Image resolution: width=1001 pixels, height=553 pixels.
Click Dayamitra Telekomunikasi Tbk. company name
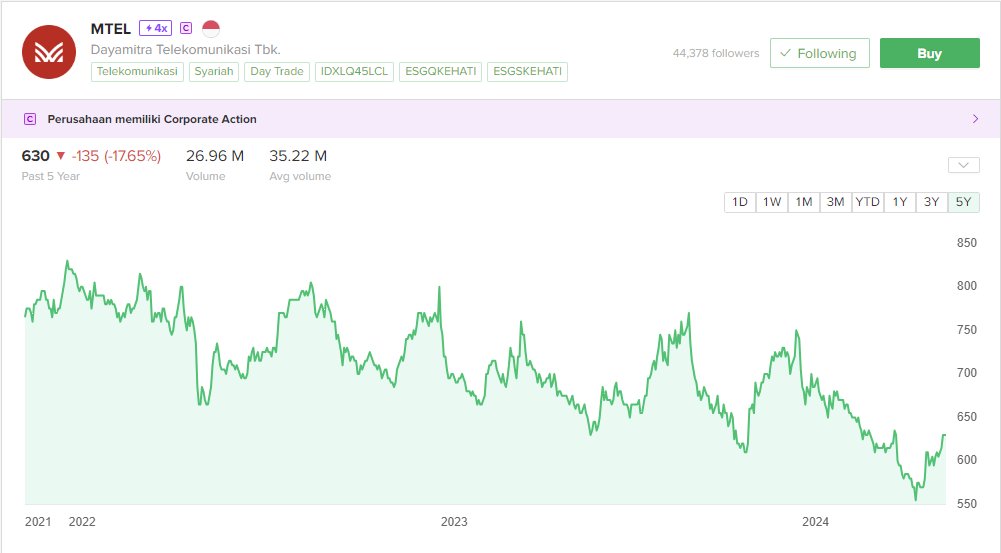(185, 50)
